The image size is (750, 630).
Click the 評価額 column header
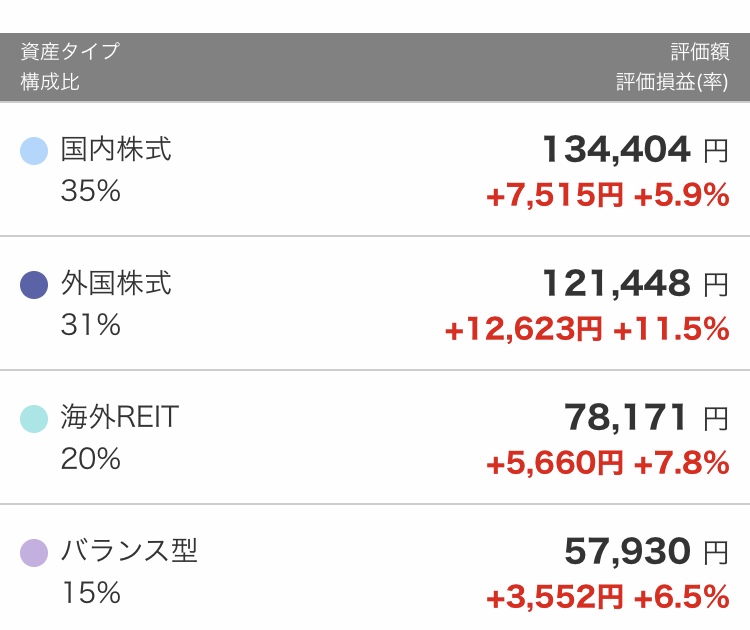(700, 51)
